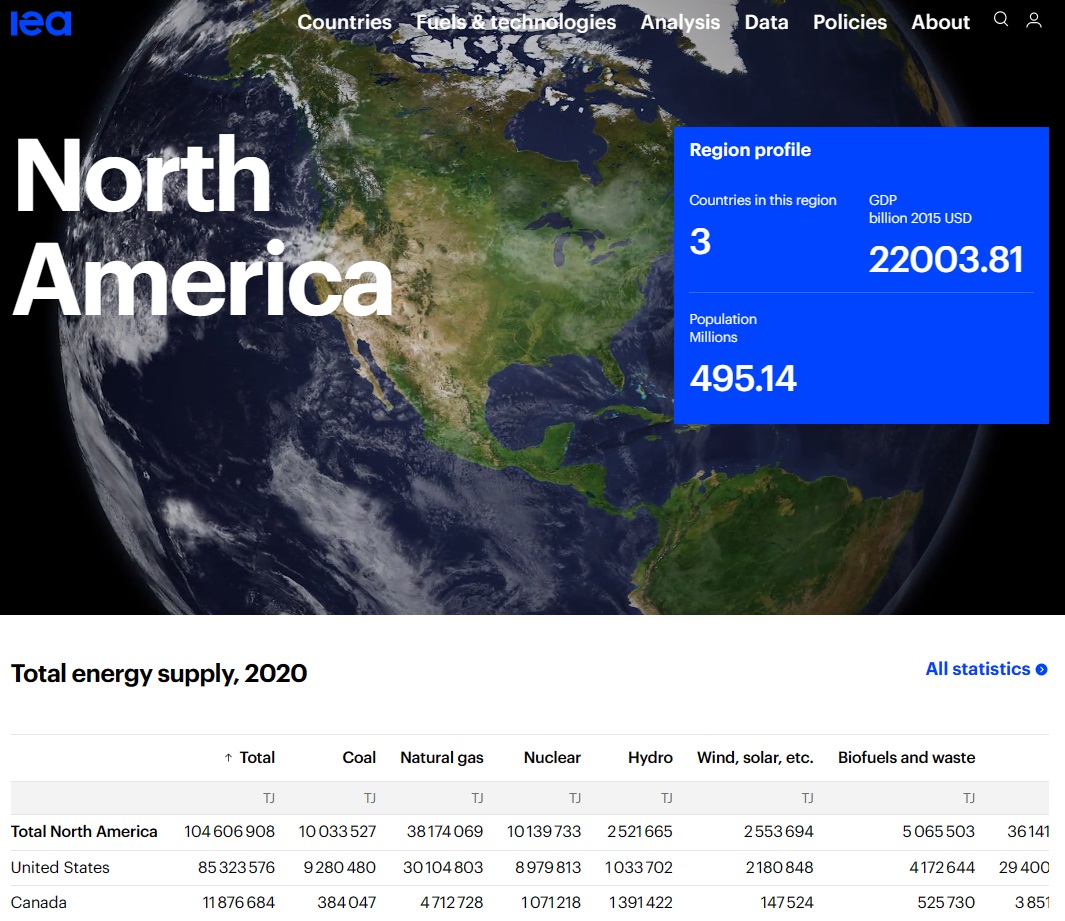This screenshot has width=1065, height=921.
Task: Sort table by Nuclear column header
Action: pyautogui.click(x=552, y=757)
